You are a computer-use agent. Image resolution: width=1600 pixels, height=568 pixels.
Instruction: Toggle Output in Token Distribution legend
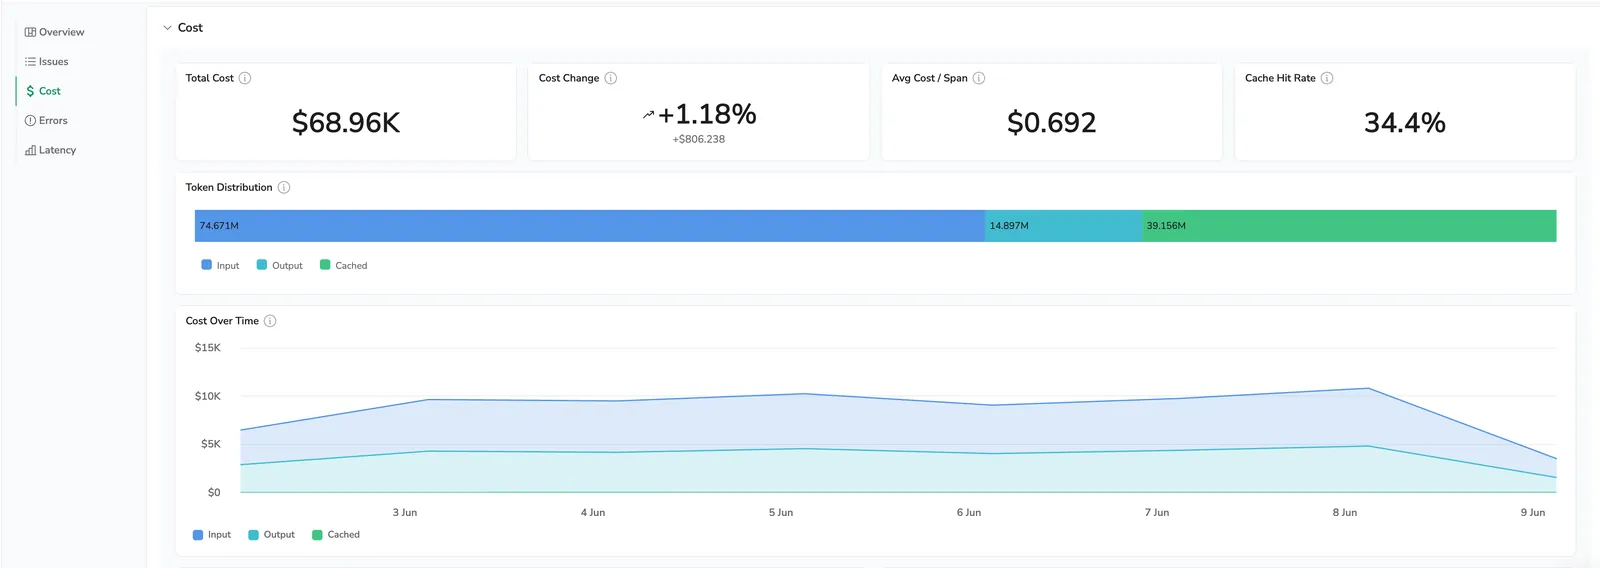pos(280,266)
